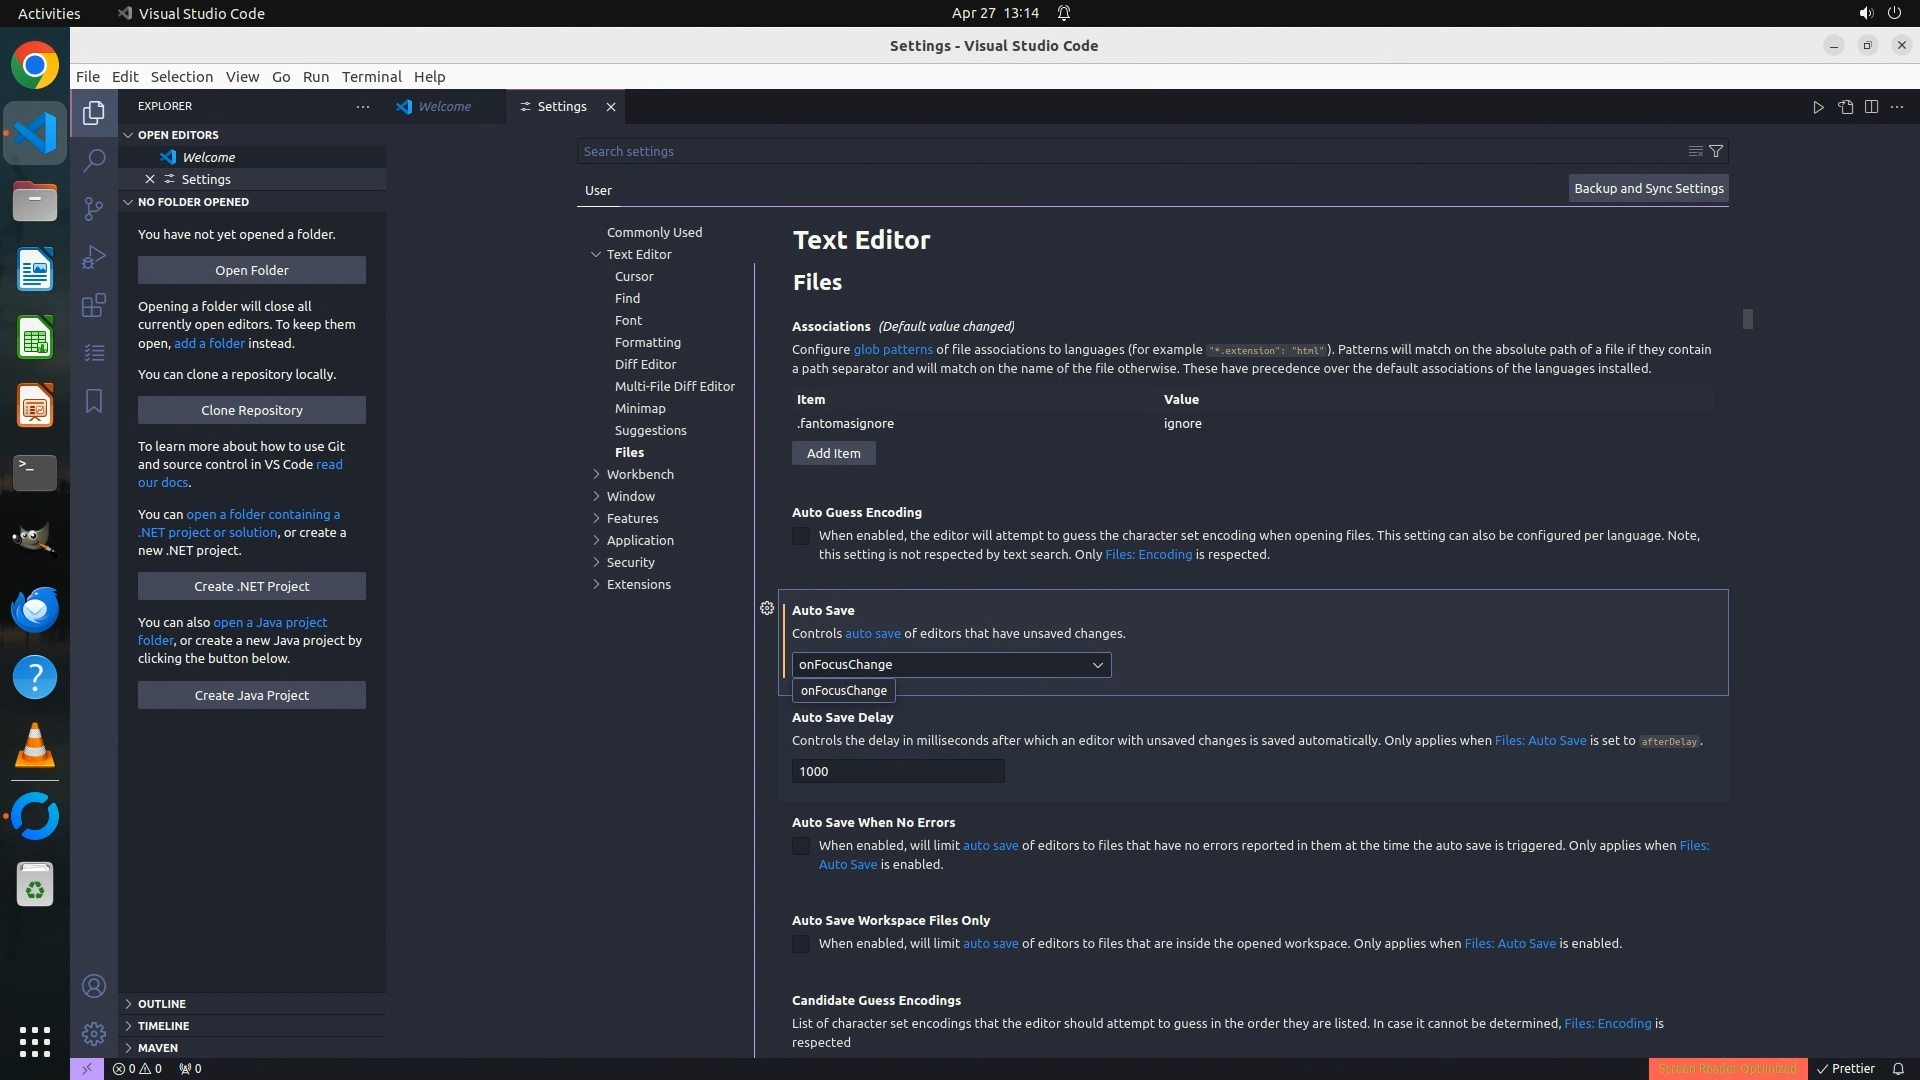Viewport: 1920px width, 1080px height.
Task: Click Backup and Sync Settings button
Action: click(x=1648, y=188)
